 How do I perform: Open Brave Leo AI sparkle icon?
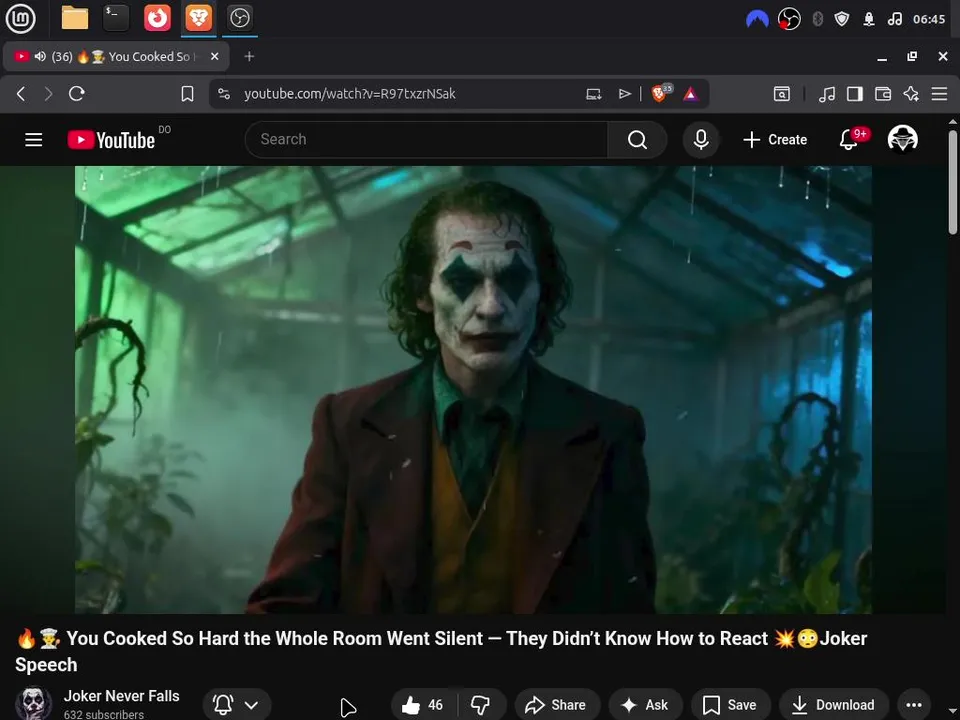click(911, 94)
